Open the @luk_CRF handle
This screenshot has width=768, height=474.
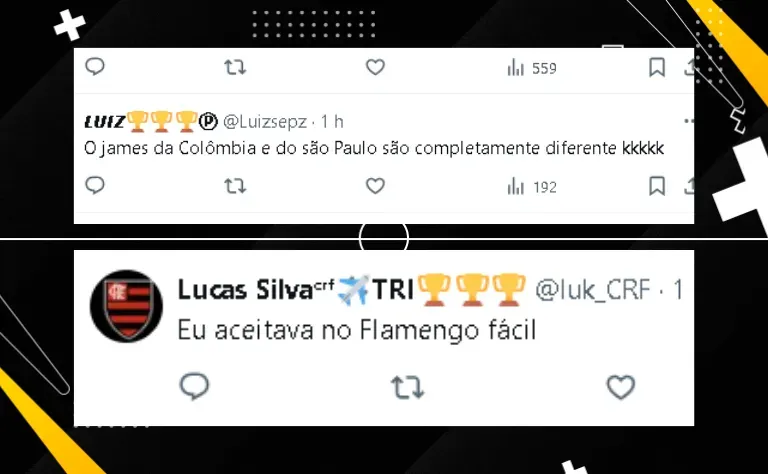[x=593, y=289]
